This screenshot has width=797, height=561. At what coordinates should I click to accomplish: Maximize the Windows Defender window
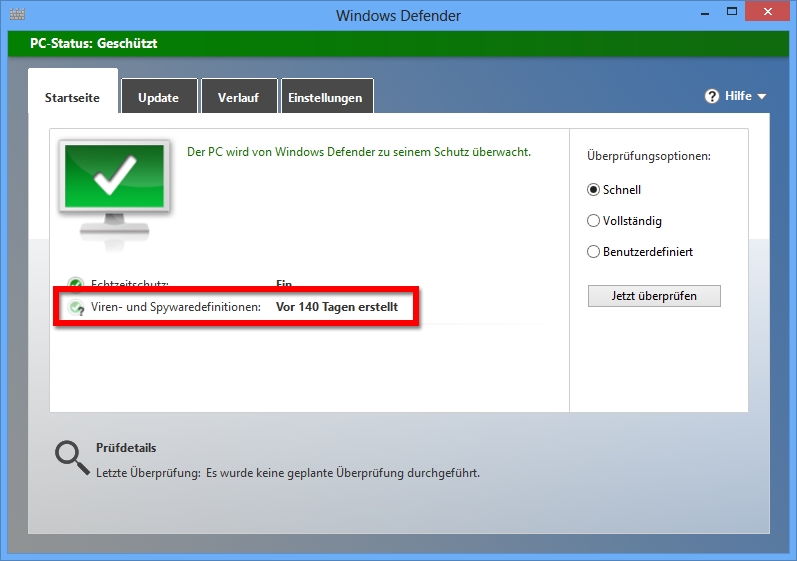coord(732,12)
